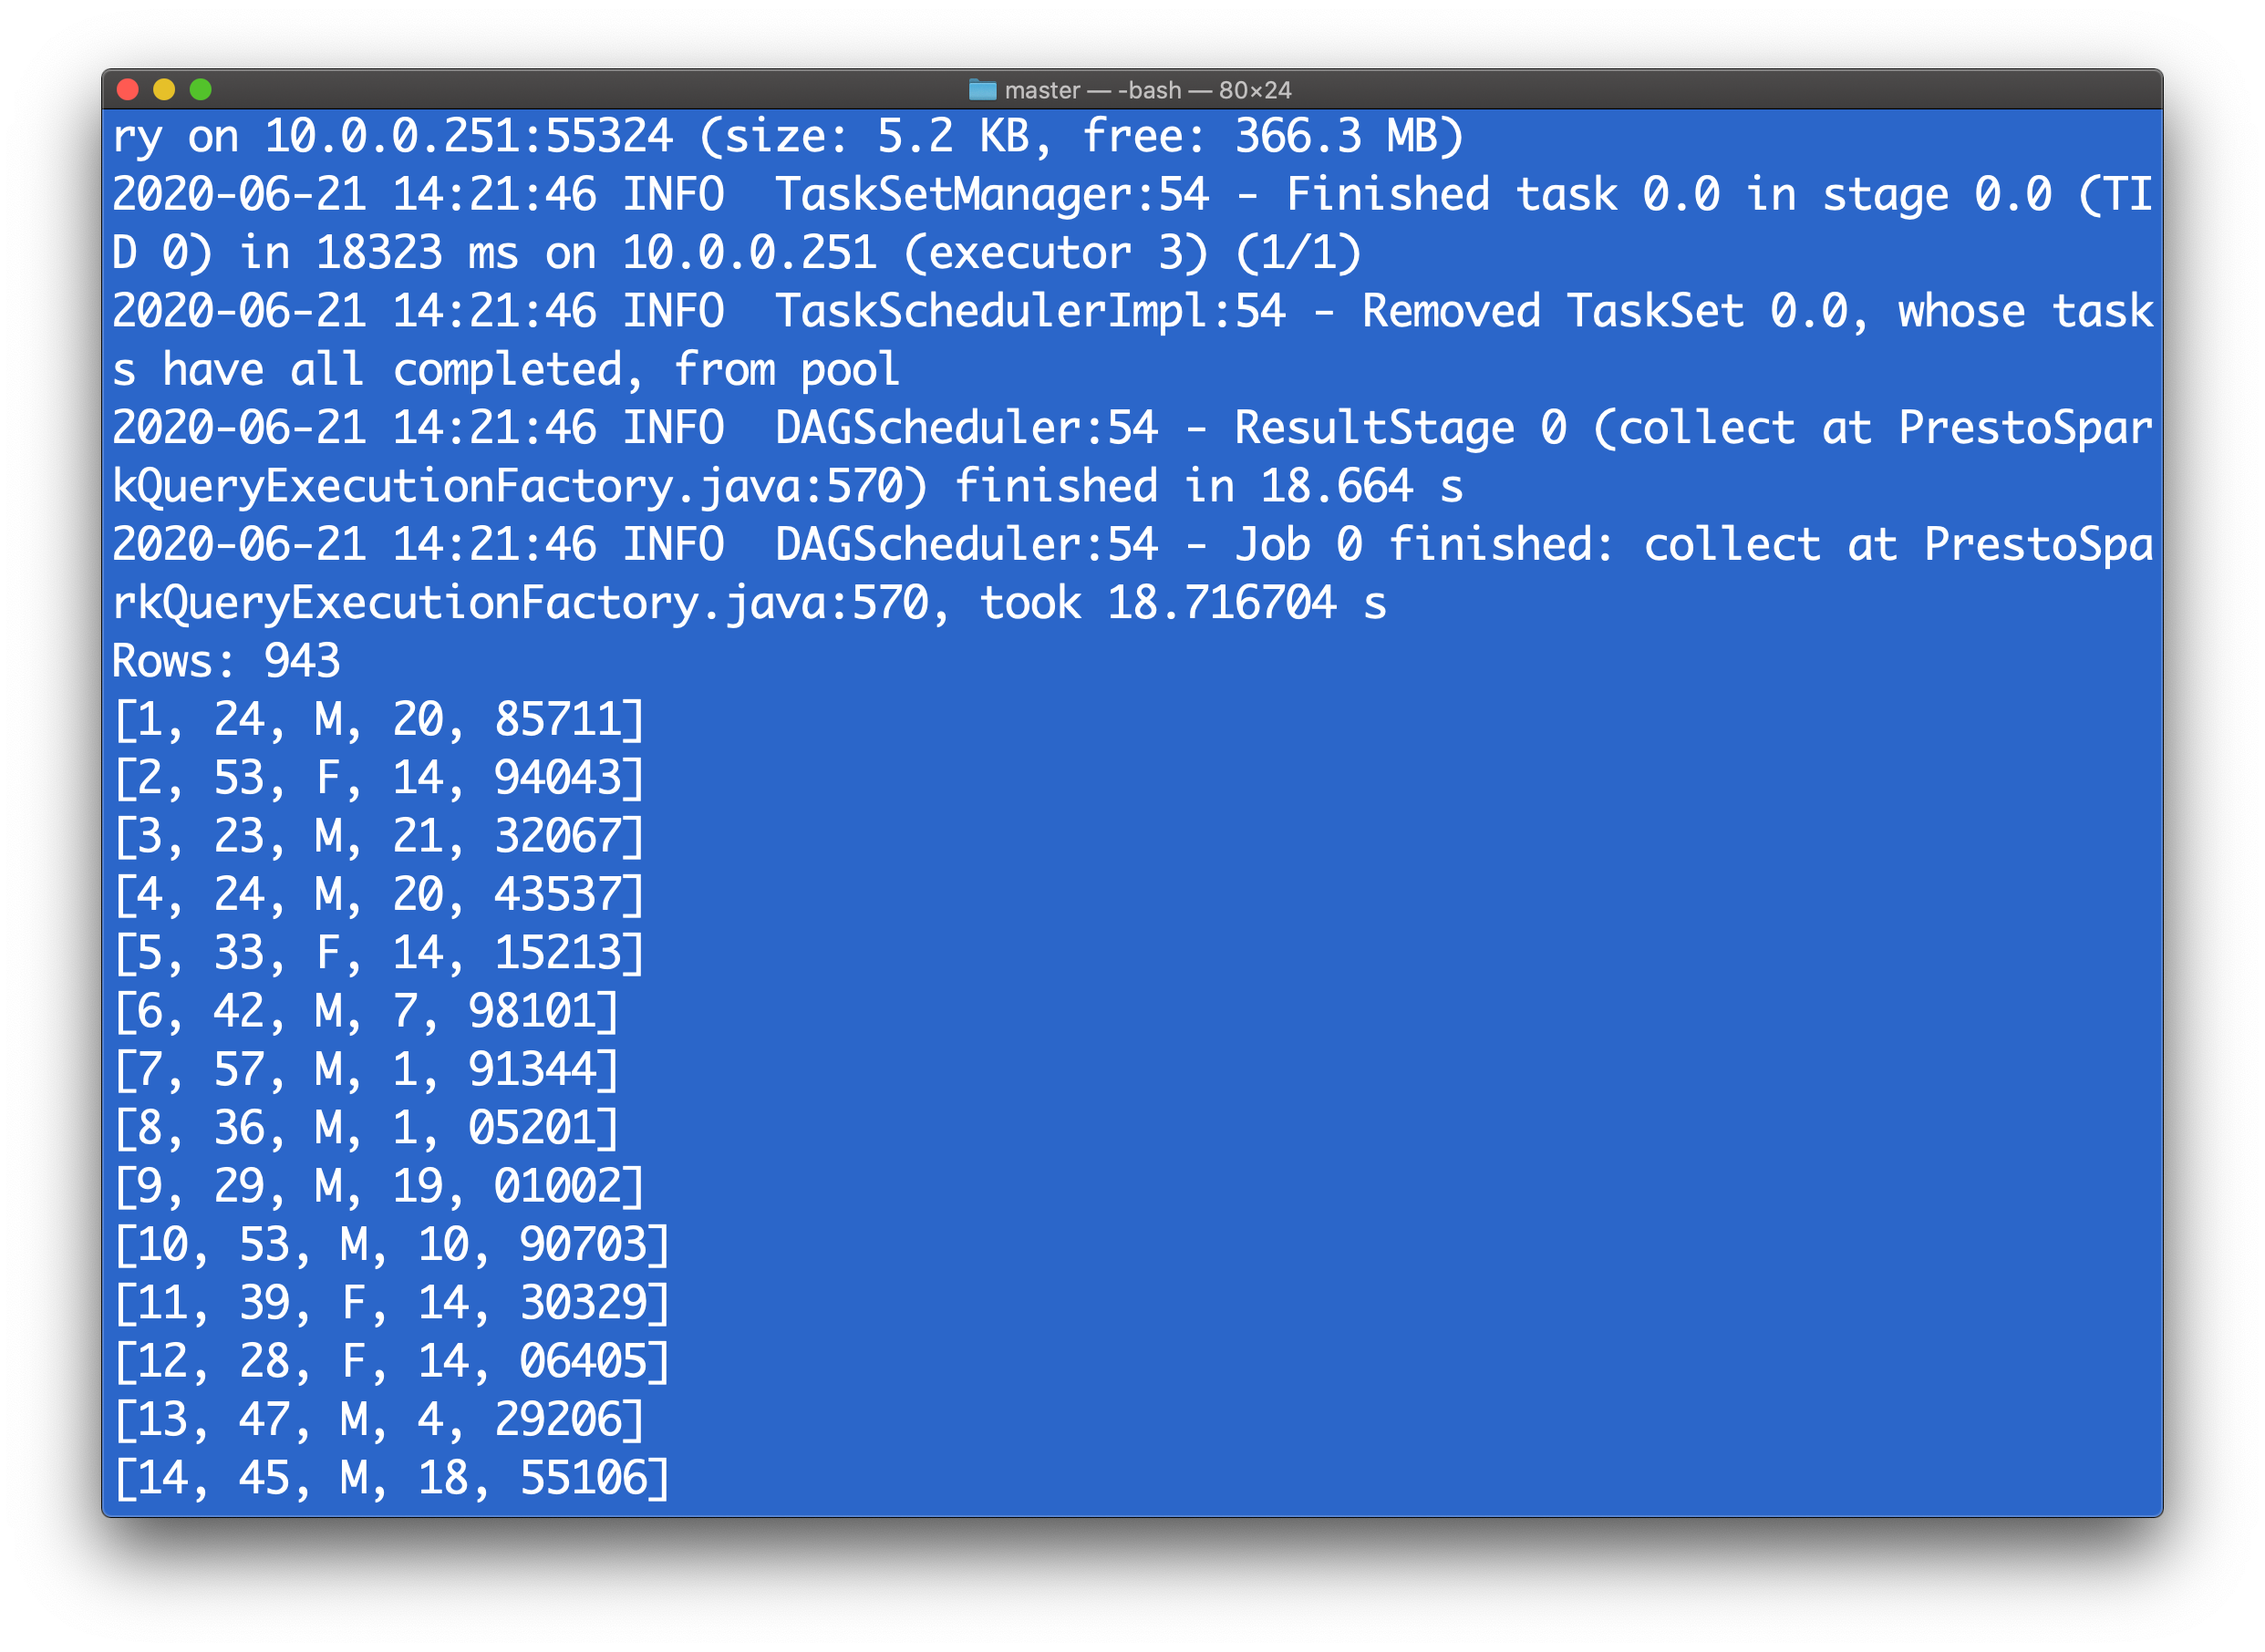
Task: Click the yellow minimize button
Action: click(x=165, y=90)
